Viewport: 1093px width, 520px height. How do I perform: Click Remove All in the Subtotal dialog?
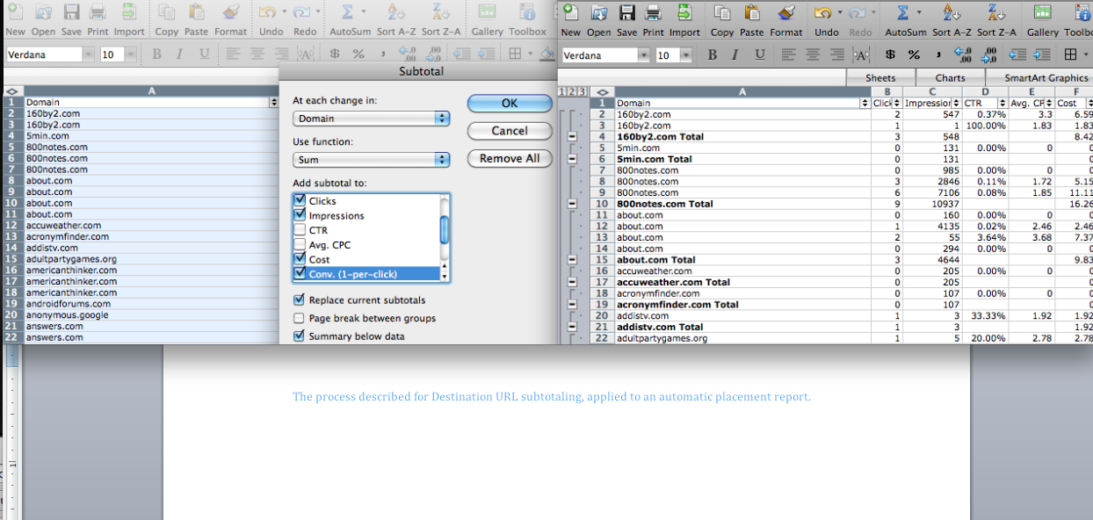[x=510, y=158]
